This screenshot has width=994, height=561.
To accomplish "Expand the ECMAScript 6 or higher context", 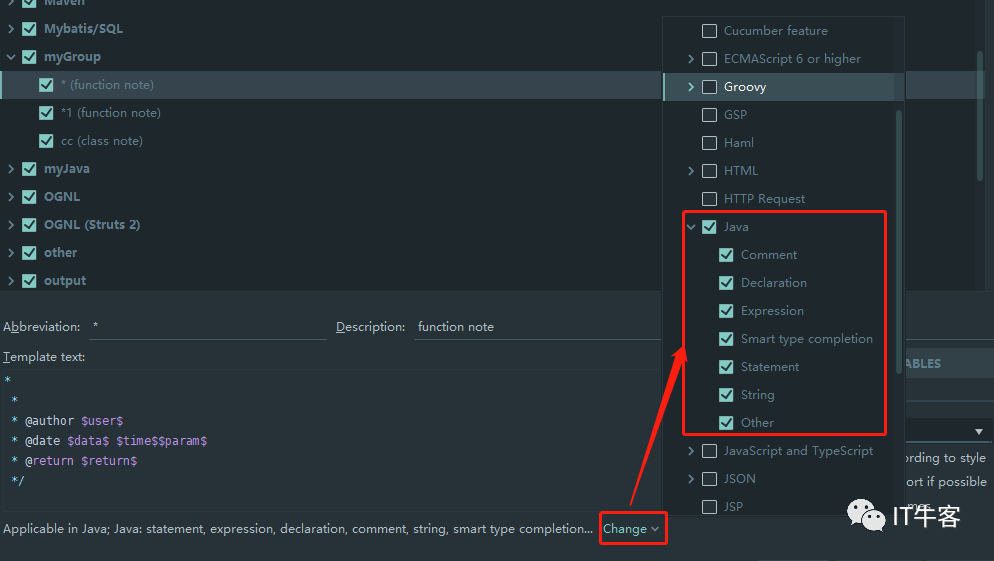I will click(691, 59).
